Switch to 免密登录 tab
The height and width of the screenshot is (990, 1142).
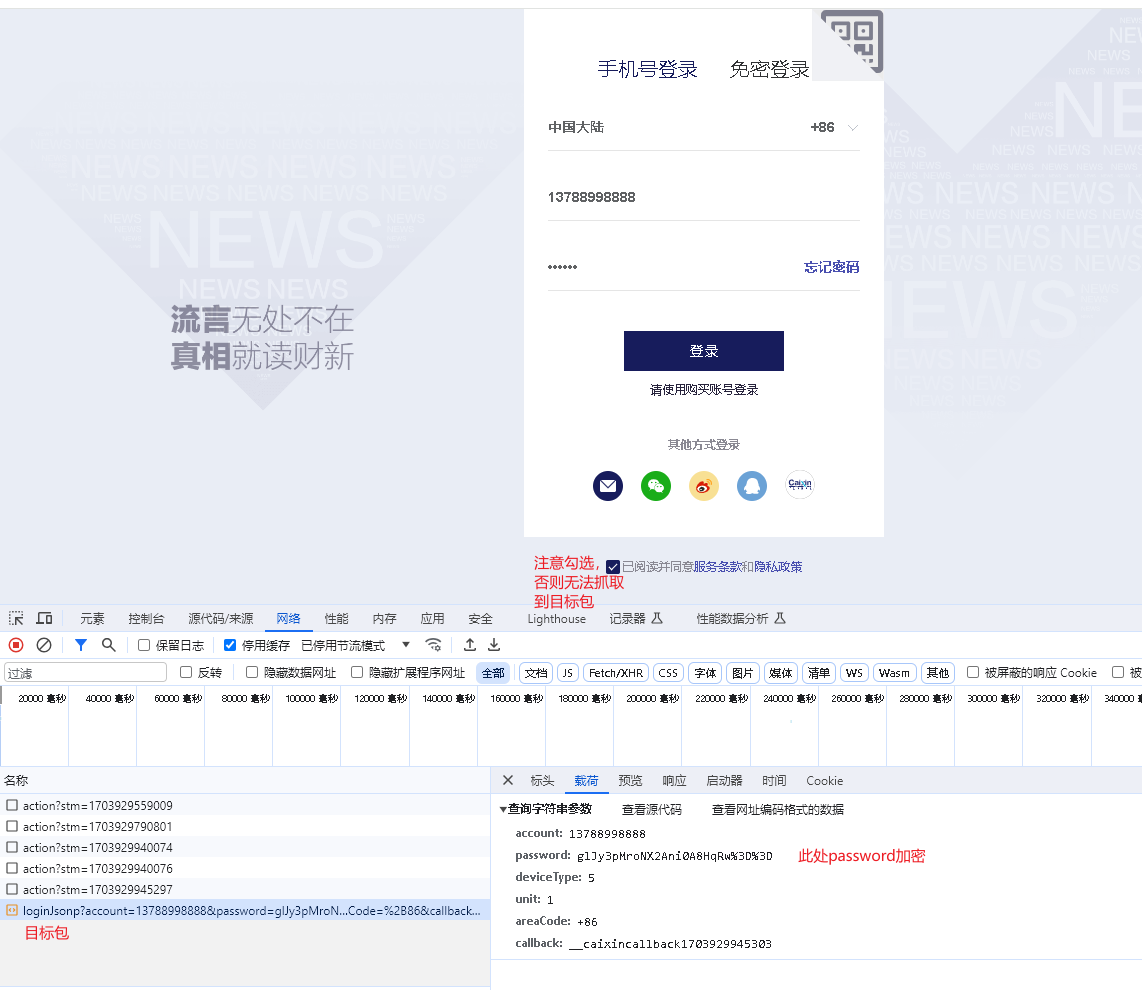(769, 69)
